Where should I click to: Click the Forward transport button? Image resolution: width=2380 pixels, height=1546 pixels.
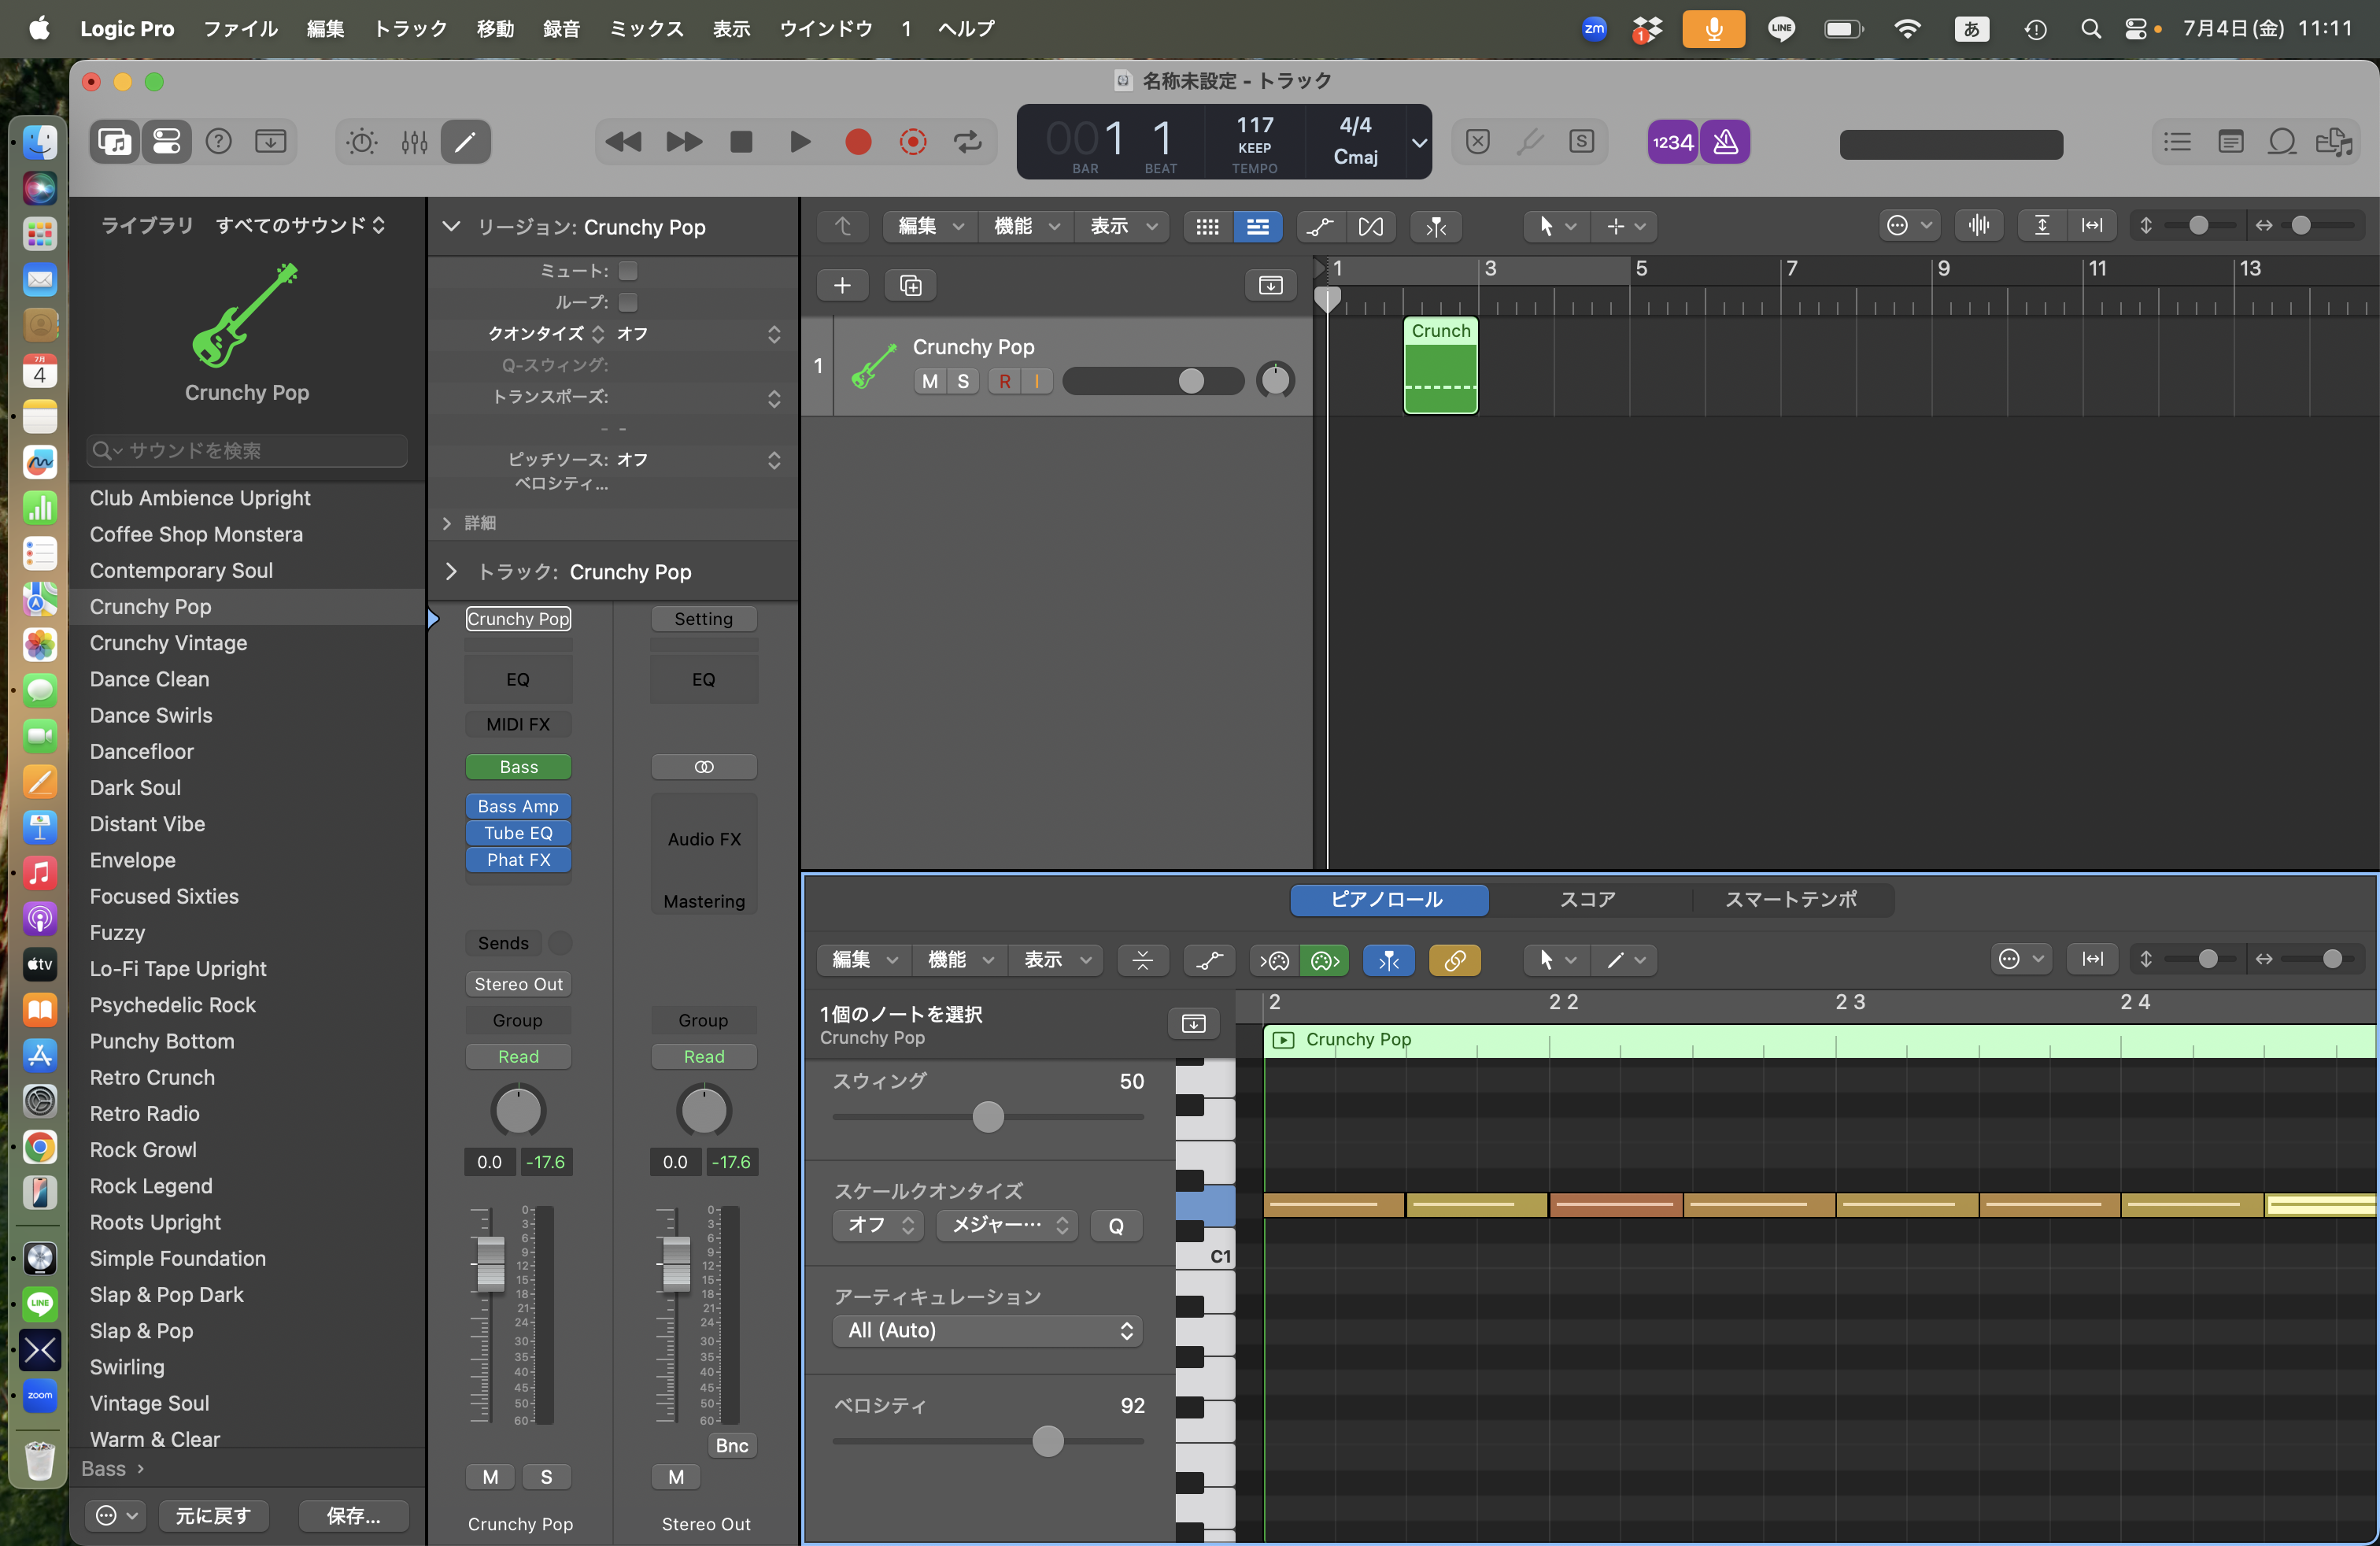click(684, 142)
